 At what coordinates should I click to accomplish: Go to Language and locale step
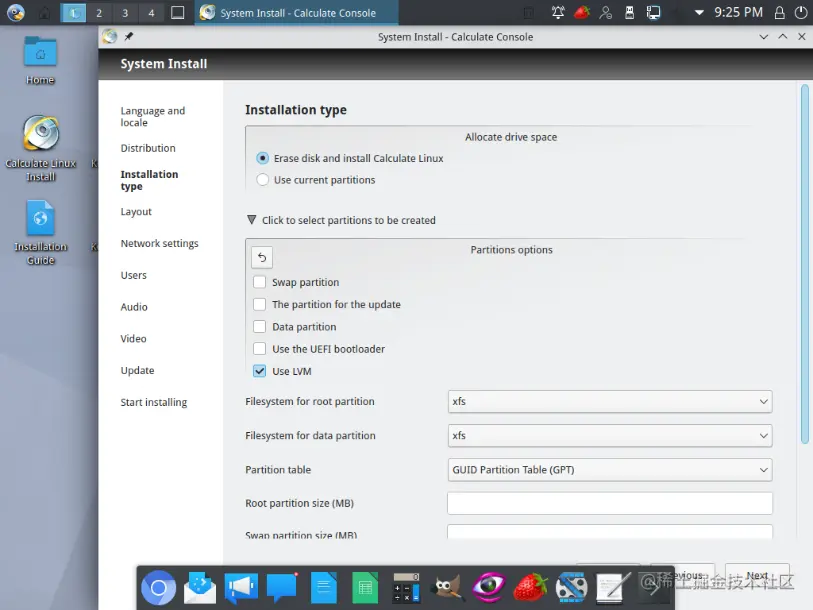click(x=152, y=117)
